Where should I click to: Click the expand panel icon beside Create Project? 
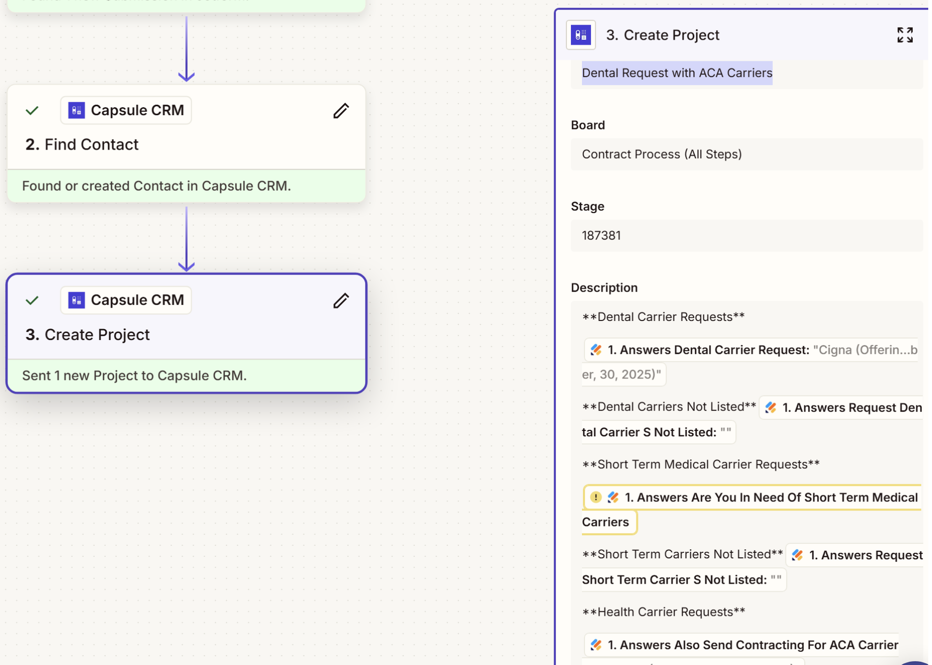(904, 35)
